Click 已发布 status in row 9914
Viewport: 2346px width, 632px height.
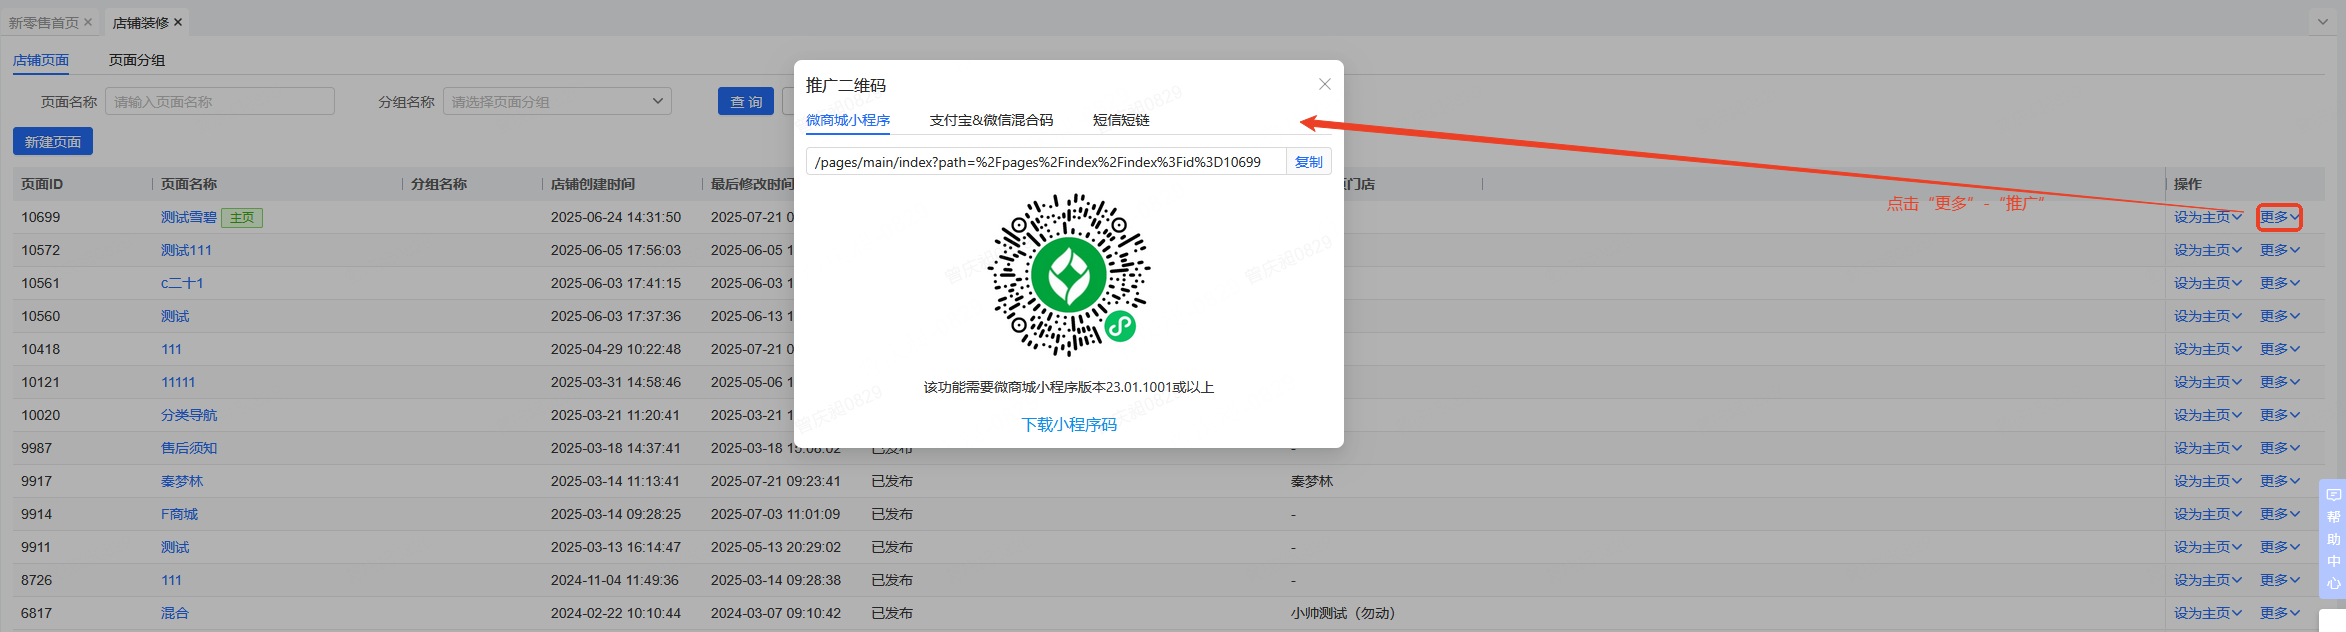[x=892, y=514]
